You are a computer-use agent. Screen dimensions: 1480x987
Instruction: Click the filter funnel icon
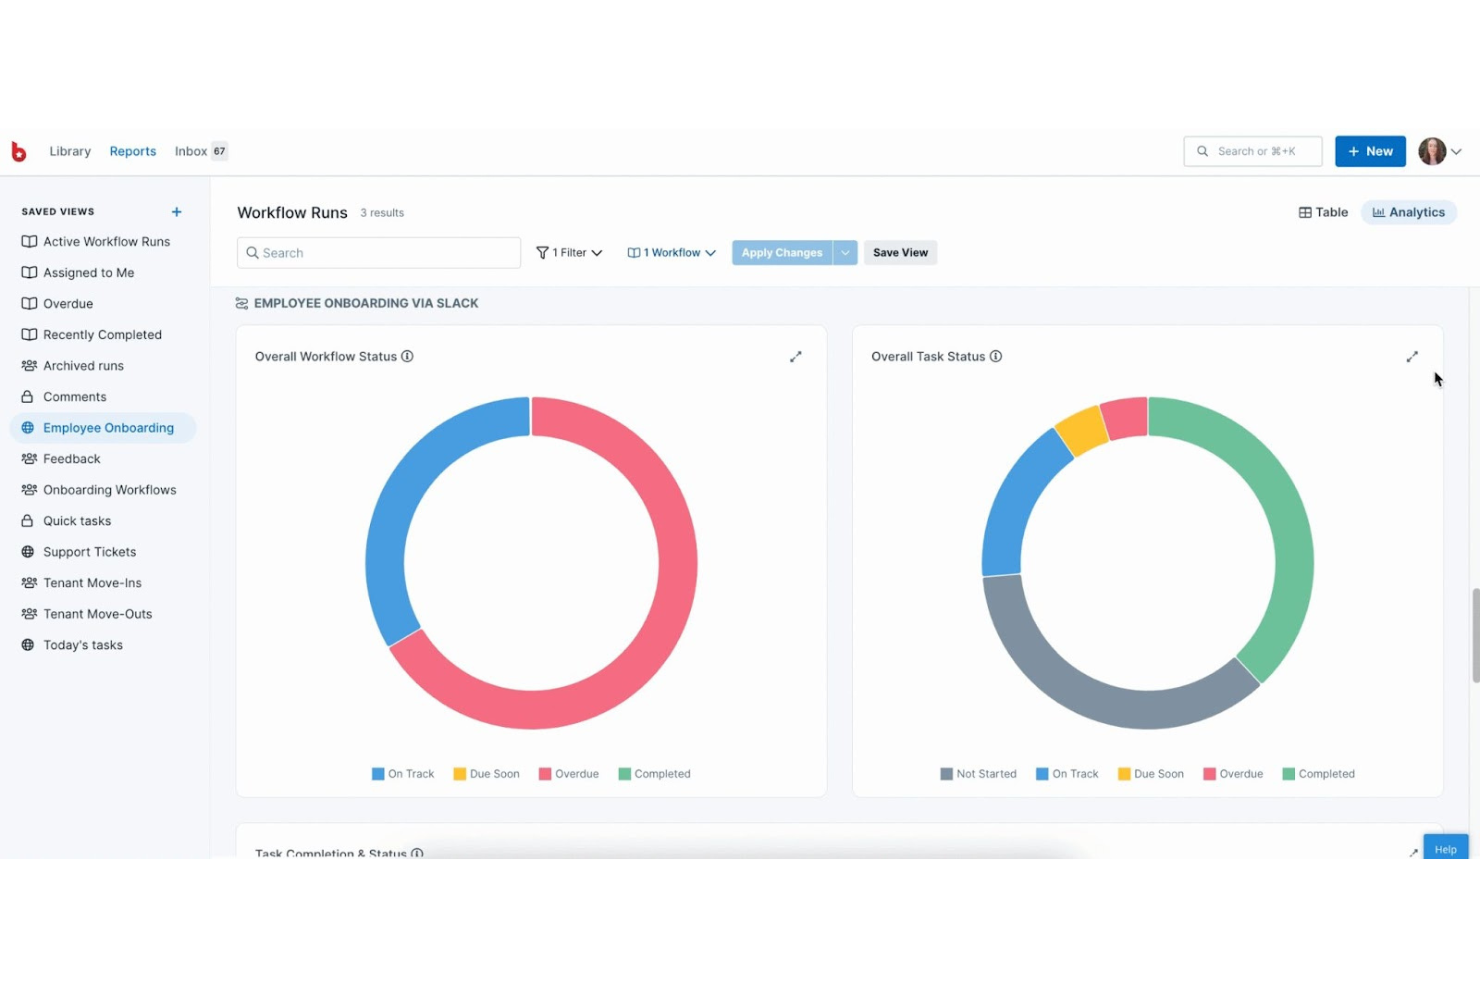coord(543,253)
